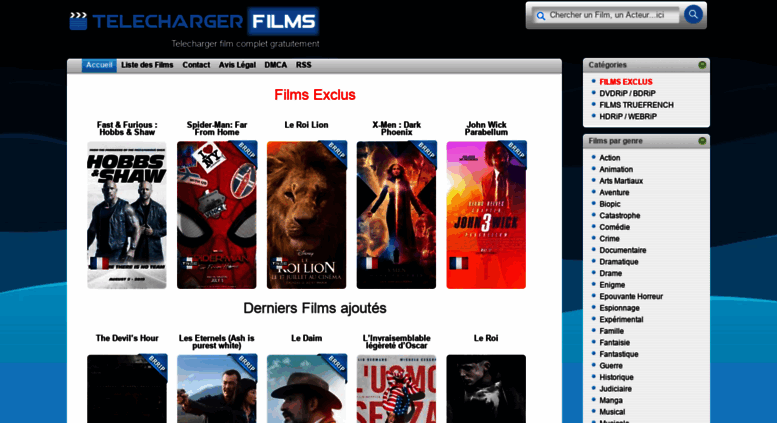This screenshot has height=423, width=777.
Task: Browse the Documentaire genre
Action: pyautogui.click(x=622, y=250)
